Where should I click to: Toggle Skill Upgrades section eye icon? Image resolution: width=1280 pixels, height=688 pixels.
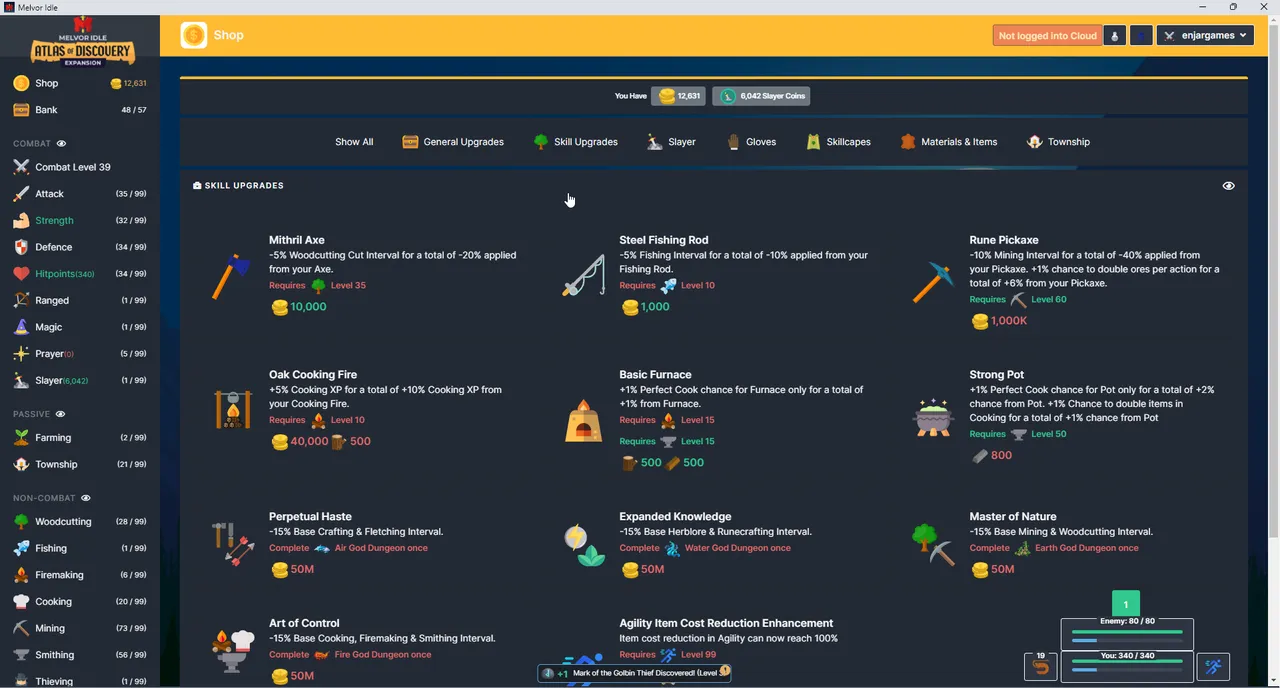coord(1229,186)
